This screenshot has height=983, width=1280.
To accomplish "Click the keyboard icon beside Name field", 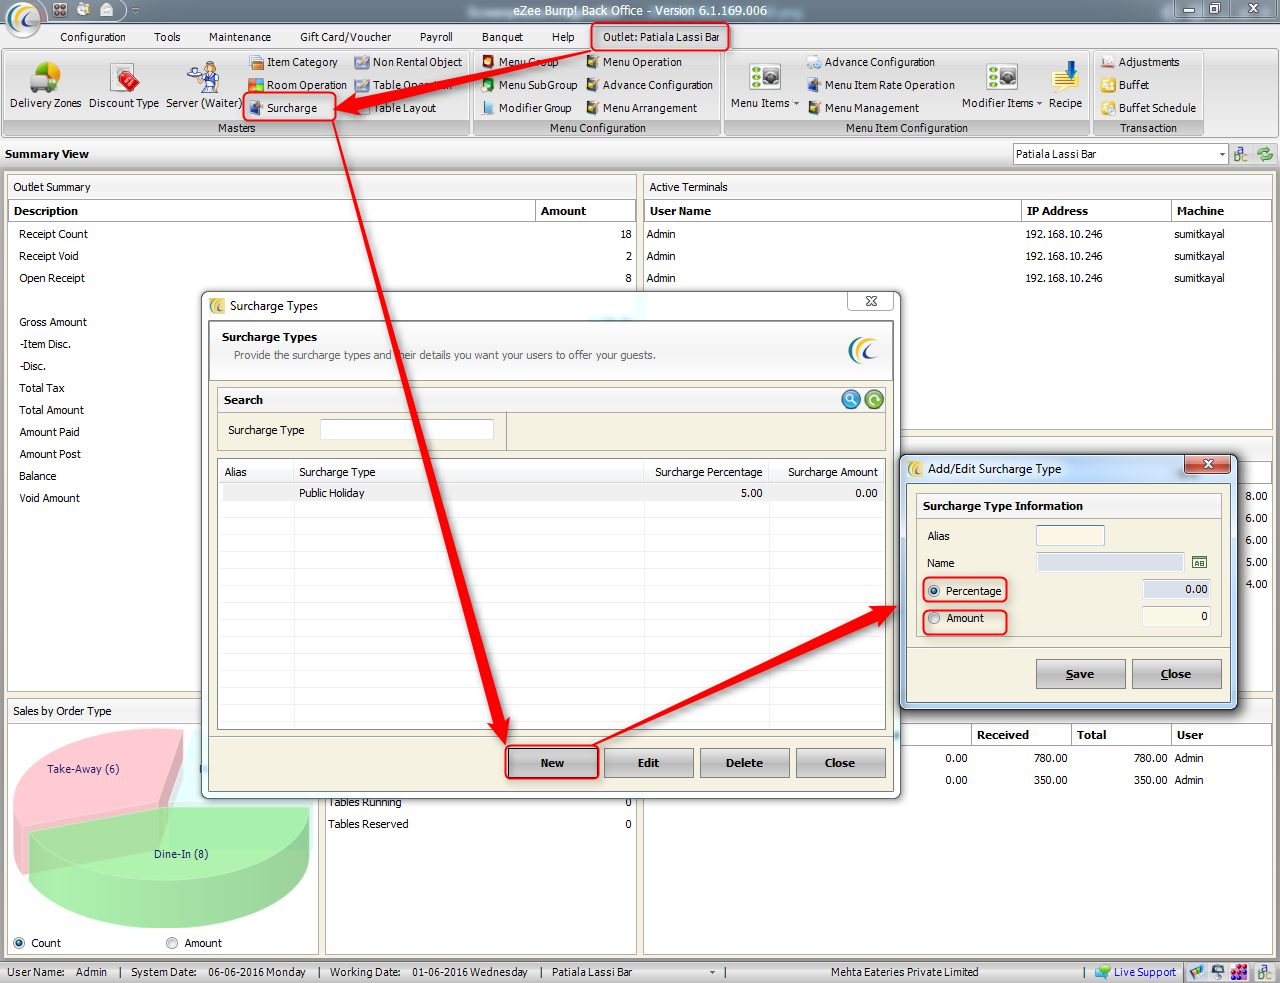I will click(1199, 563).
